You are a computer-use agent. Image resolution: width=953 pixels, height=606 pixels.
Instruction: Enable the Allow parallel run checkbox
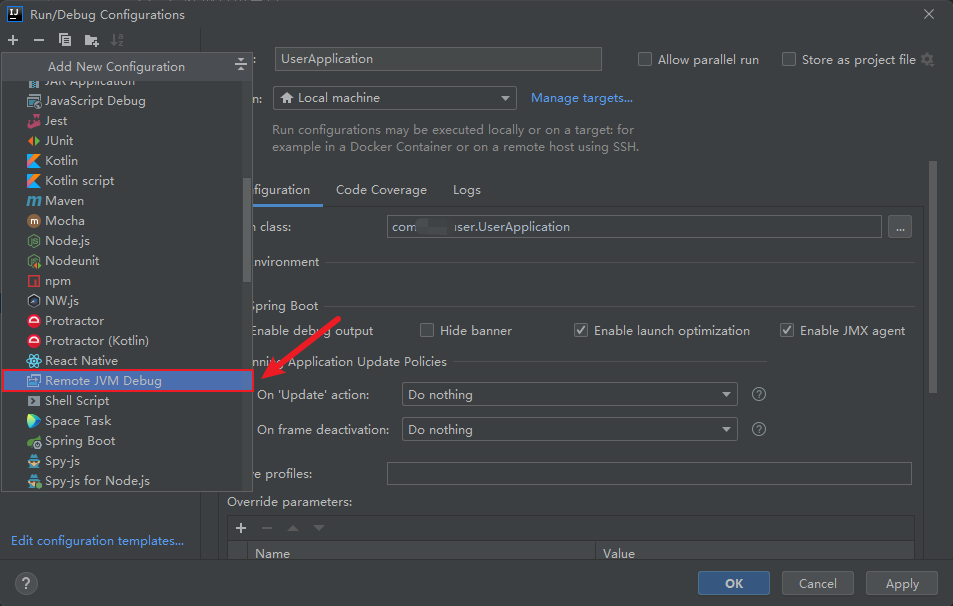pos(645,59)
